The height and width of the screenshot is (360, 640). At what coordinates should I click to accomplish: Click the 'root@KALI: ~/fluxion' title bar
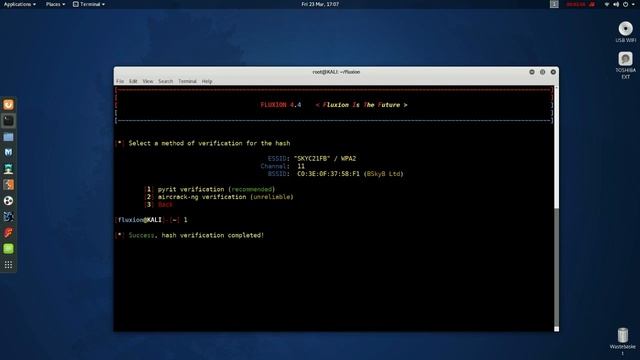point(336,72)
